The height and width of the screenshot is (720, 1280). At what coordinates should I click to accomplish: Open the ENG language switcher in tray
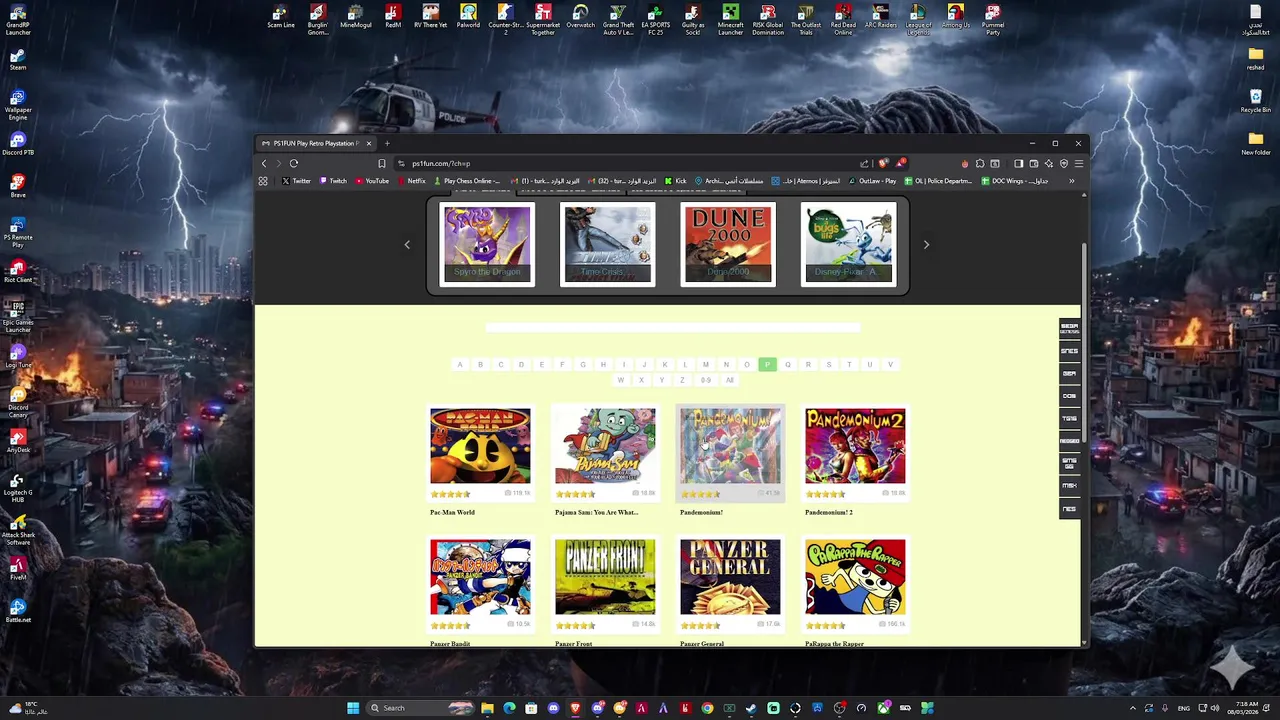tap(1184, 708)
